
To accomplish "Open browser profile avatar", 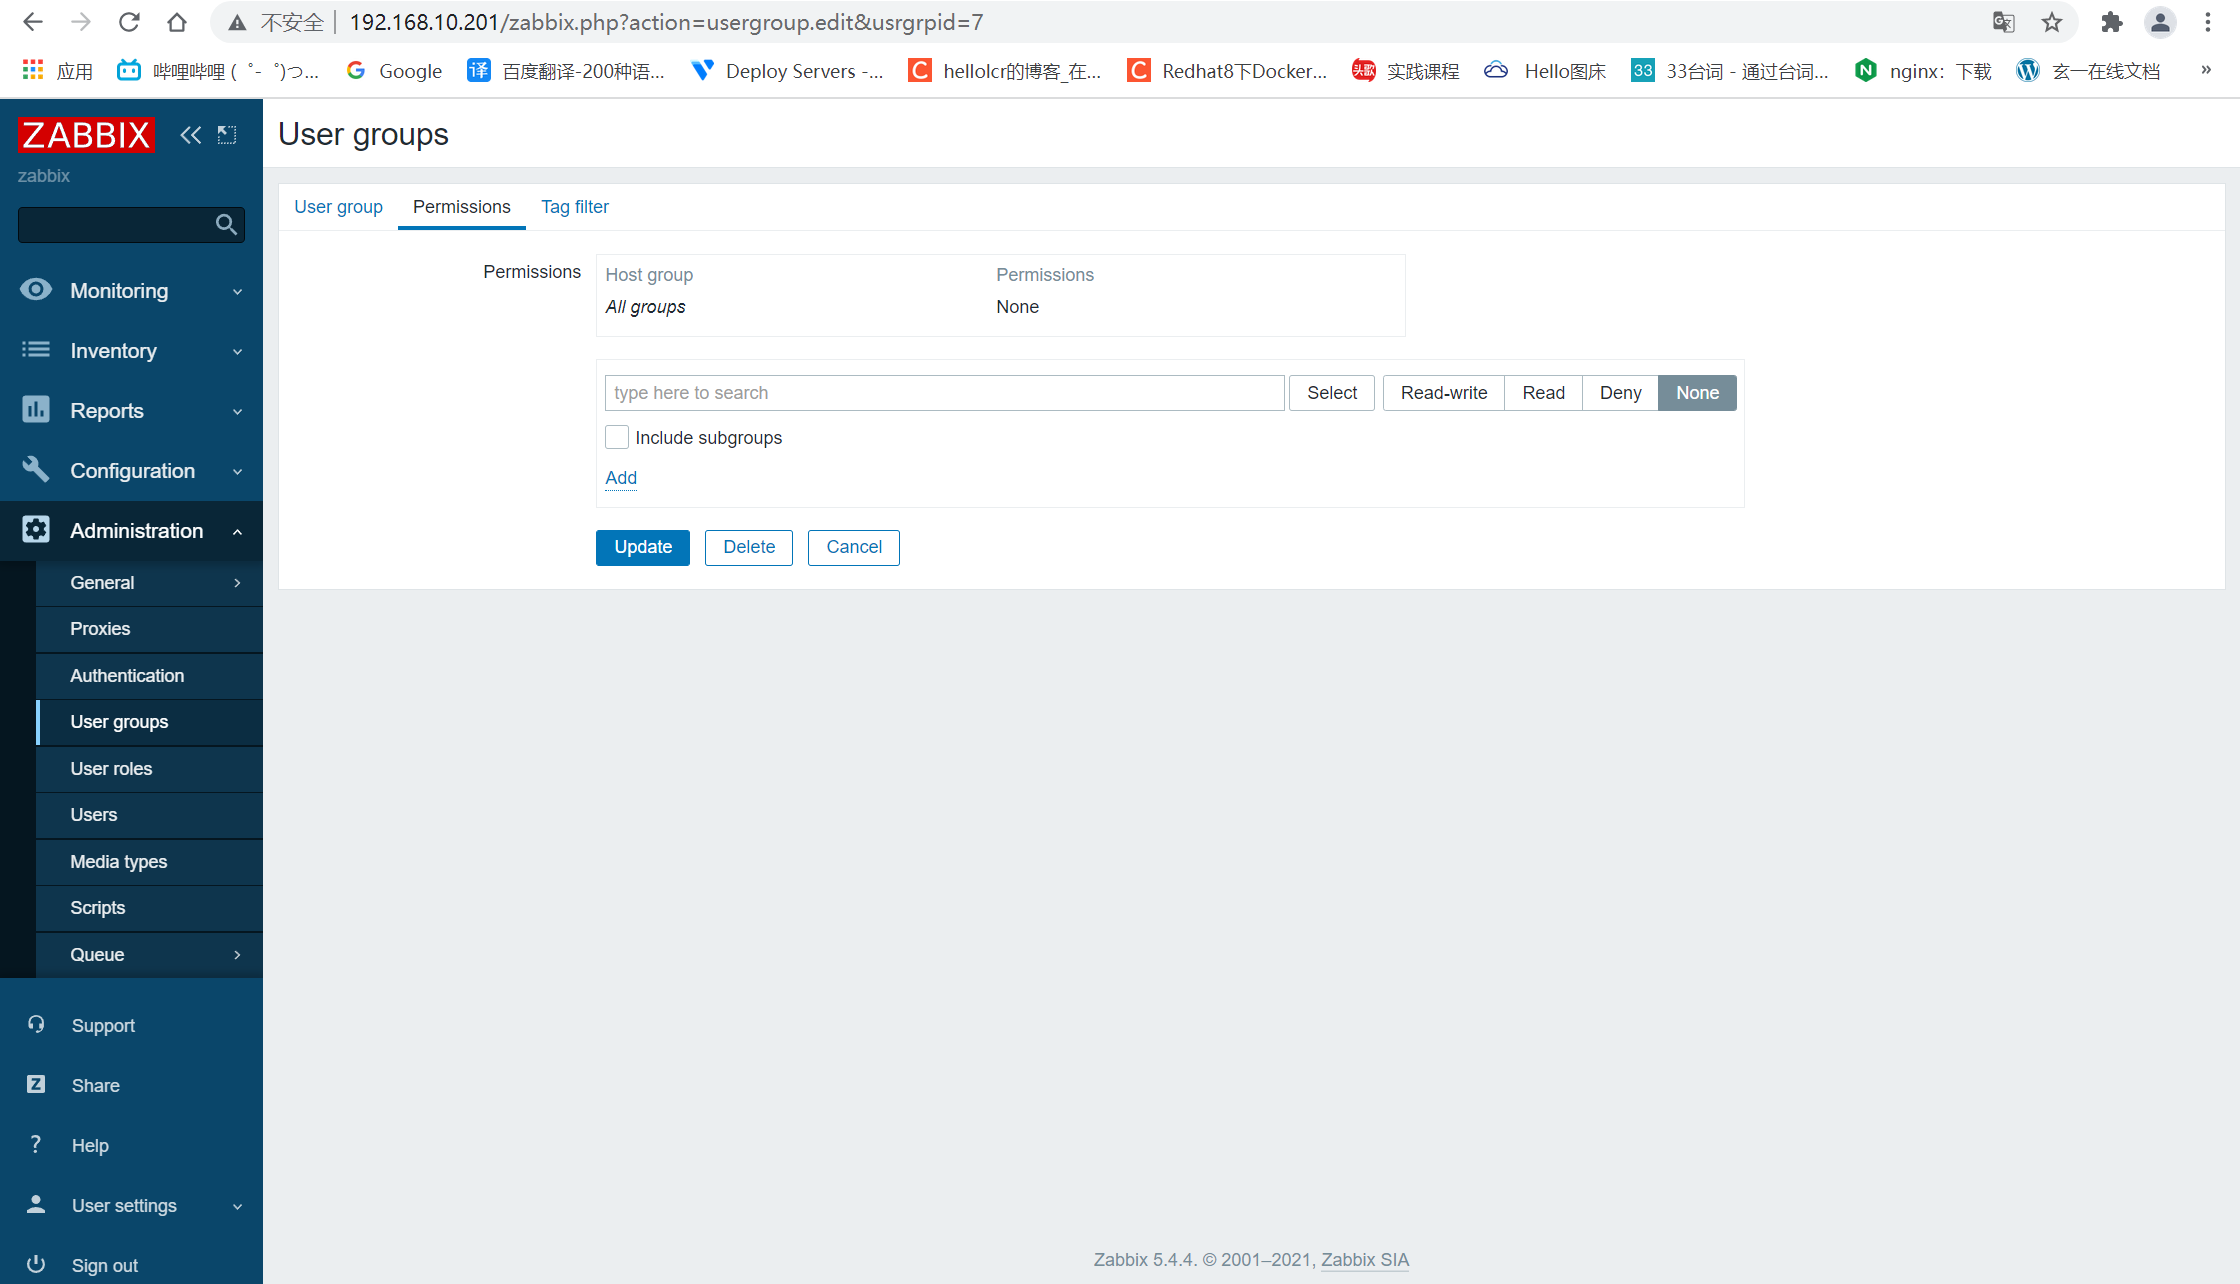I will pos(2160,22).
